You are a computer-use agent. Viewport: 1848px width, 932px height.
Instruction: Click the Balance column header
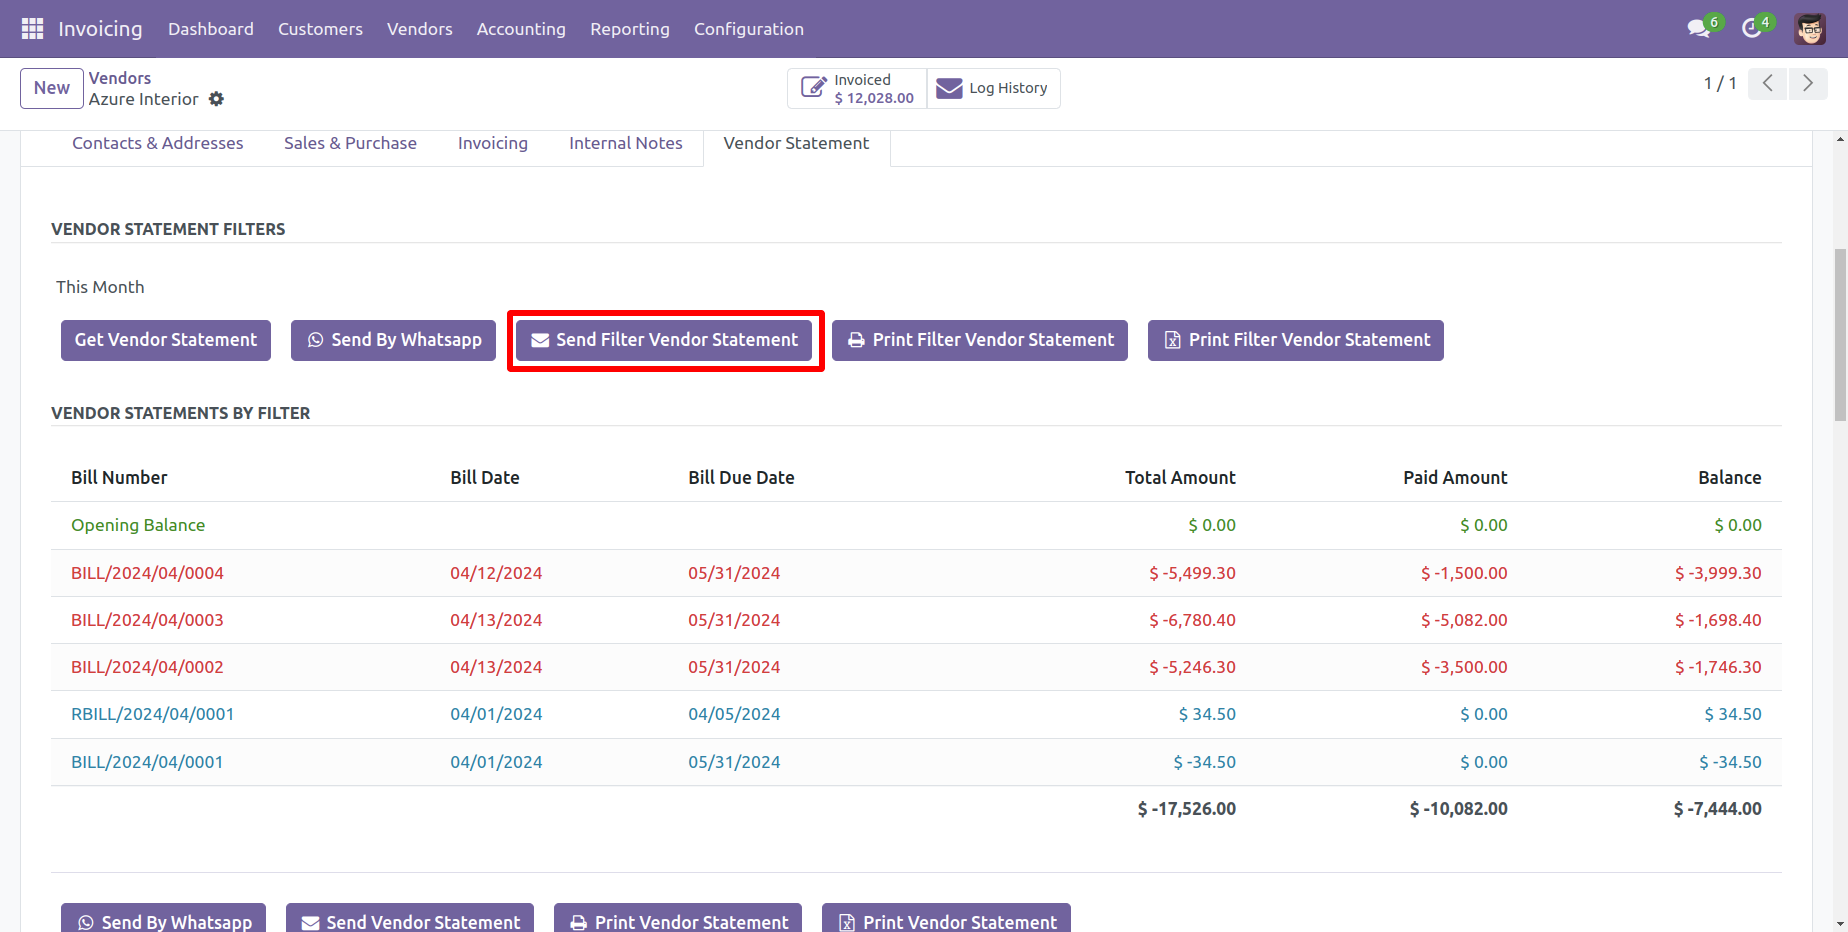pos(1730,478)
